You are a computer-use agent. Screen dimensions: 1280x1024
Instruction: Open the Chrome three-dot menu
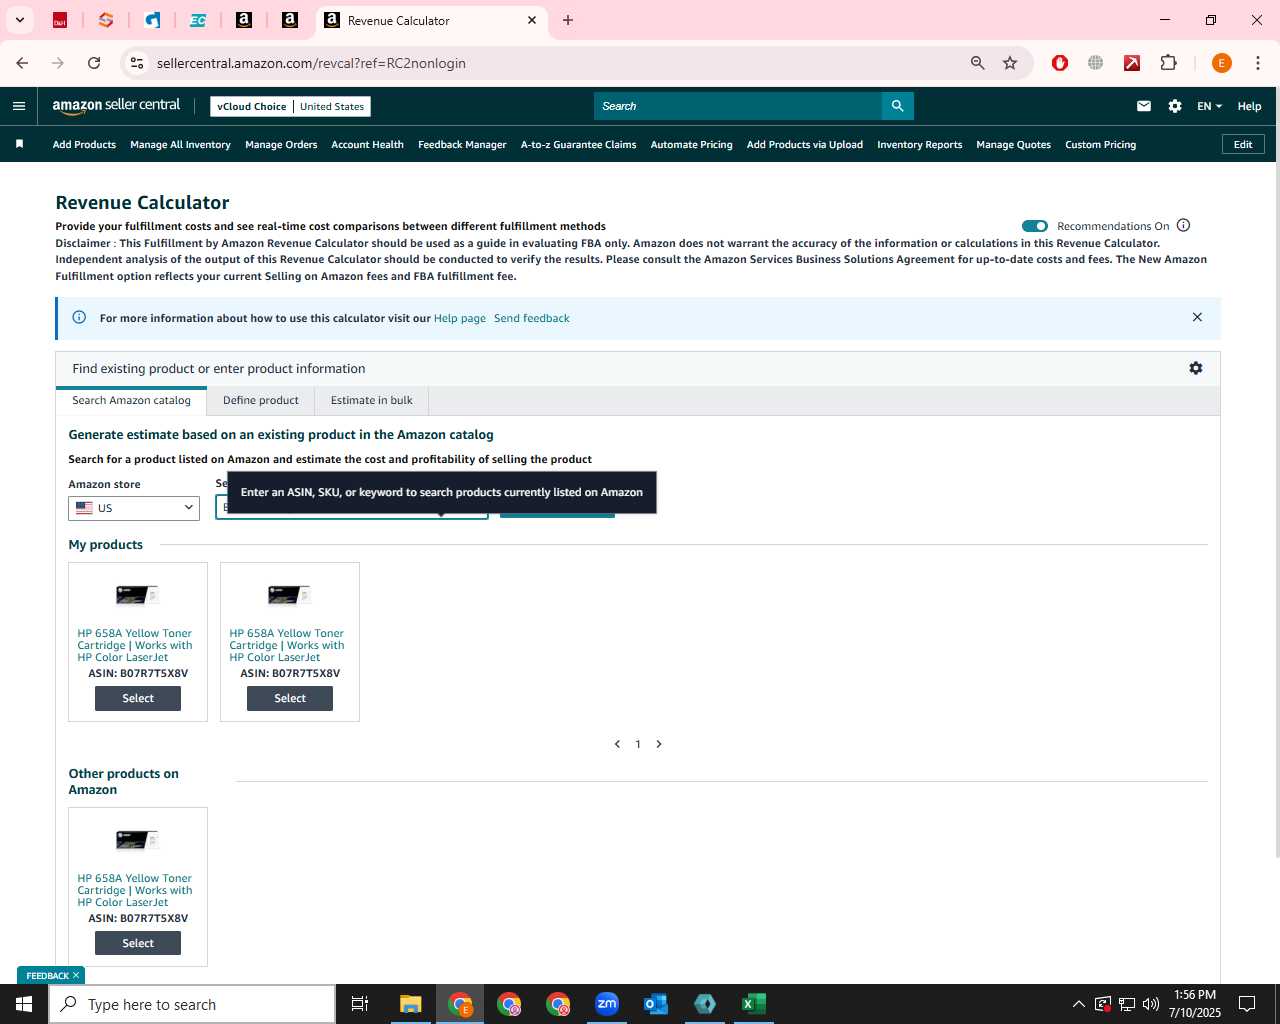tap(1257, 63)
